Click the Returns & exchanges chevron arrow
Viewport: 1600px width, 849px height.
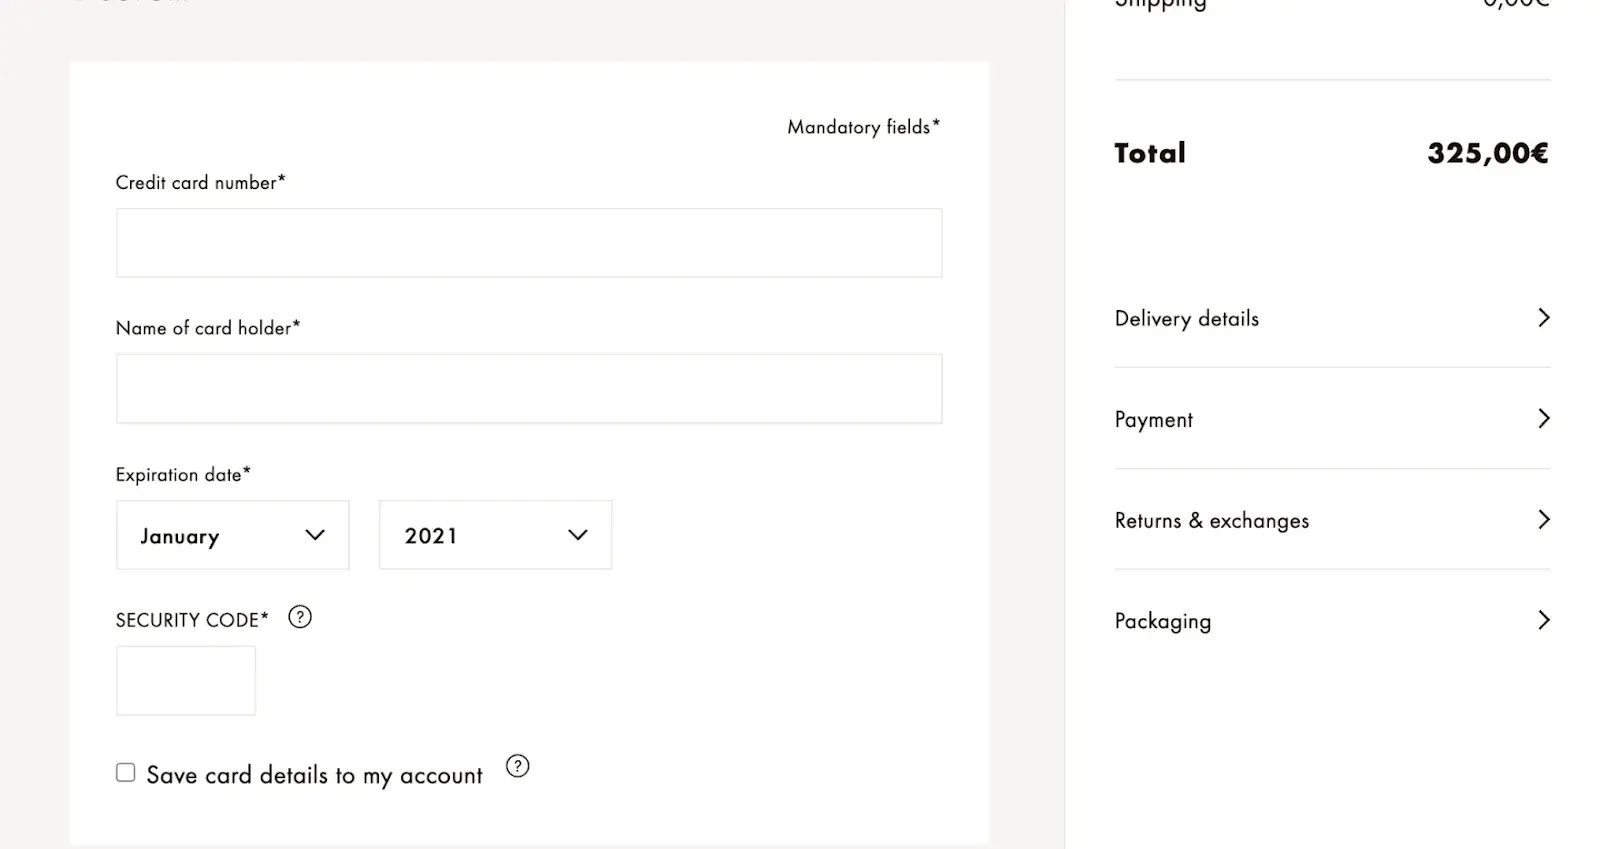pyautogui.click(x=1543, y=520)
